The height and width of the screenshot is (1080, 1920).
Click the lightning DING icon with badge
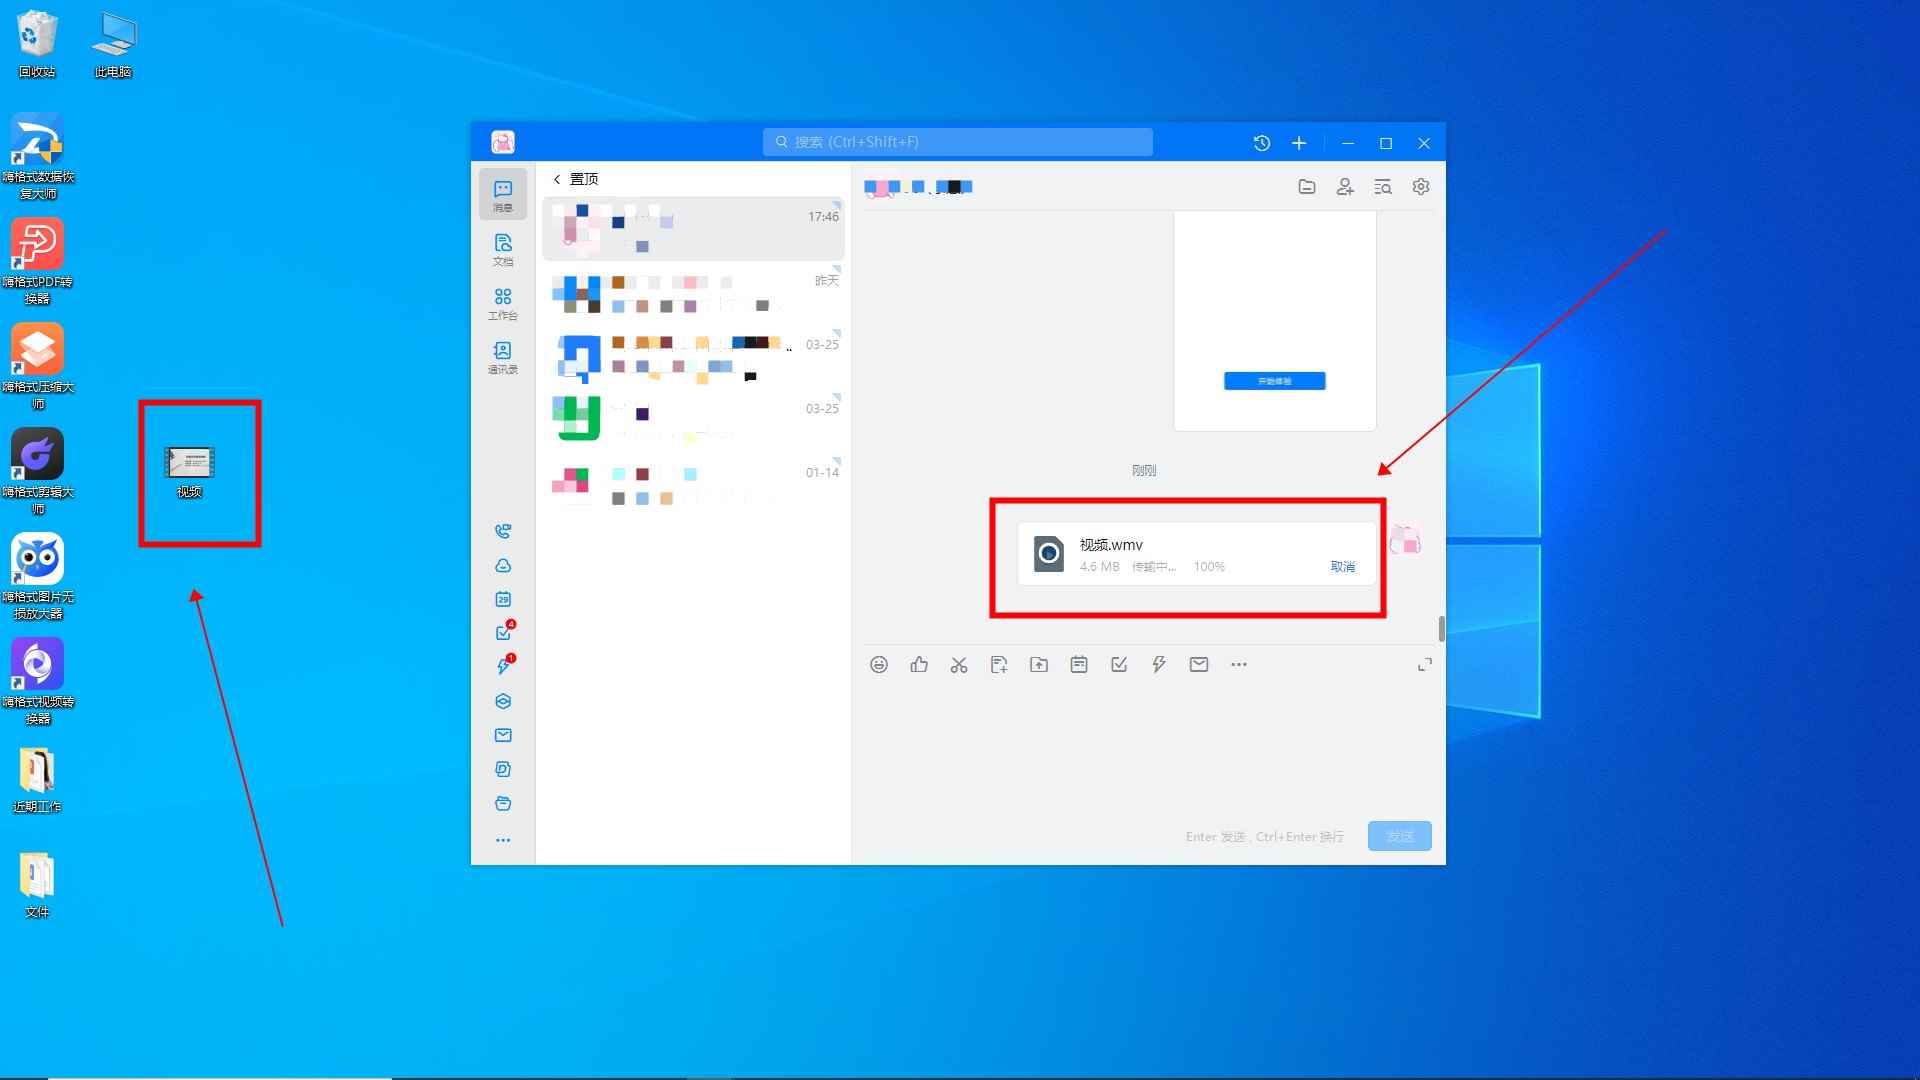click(503, 666)
